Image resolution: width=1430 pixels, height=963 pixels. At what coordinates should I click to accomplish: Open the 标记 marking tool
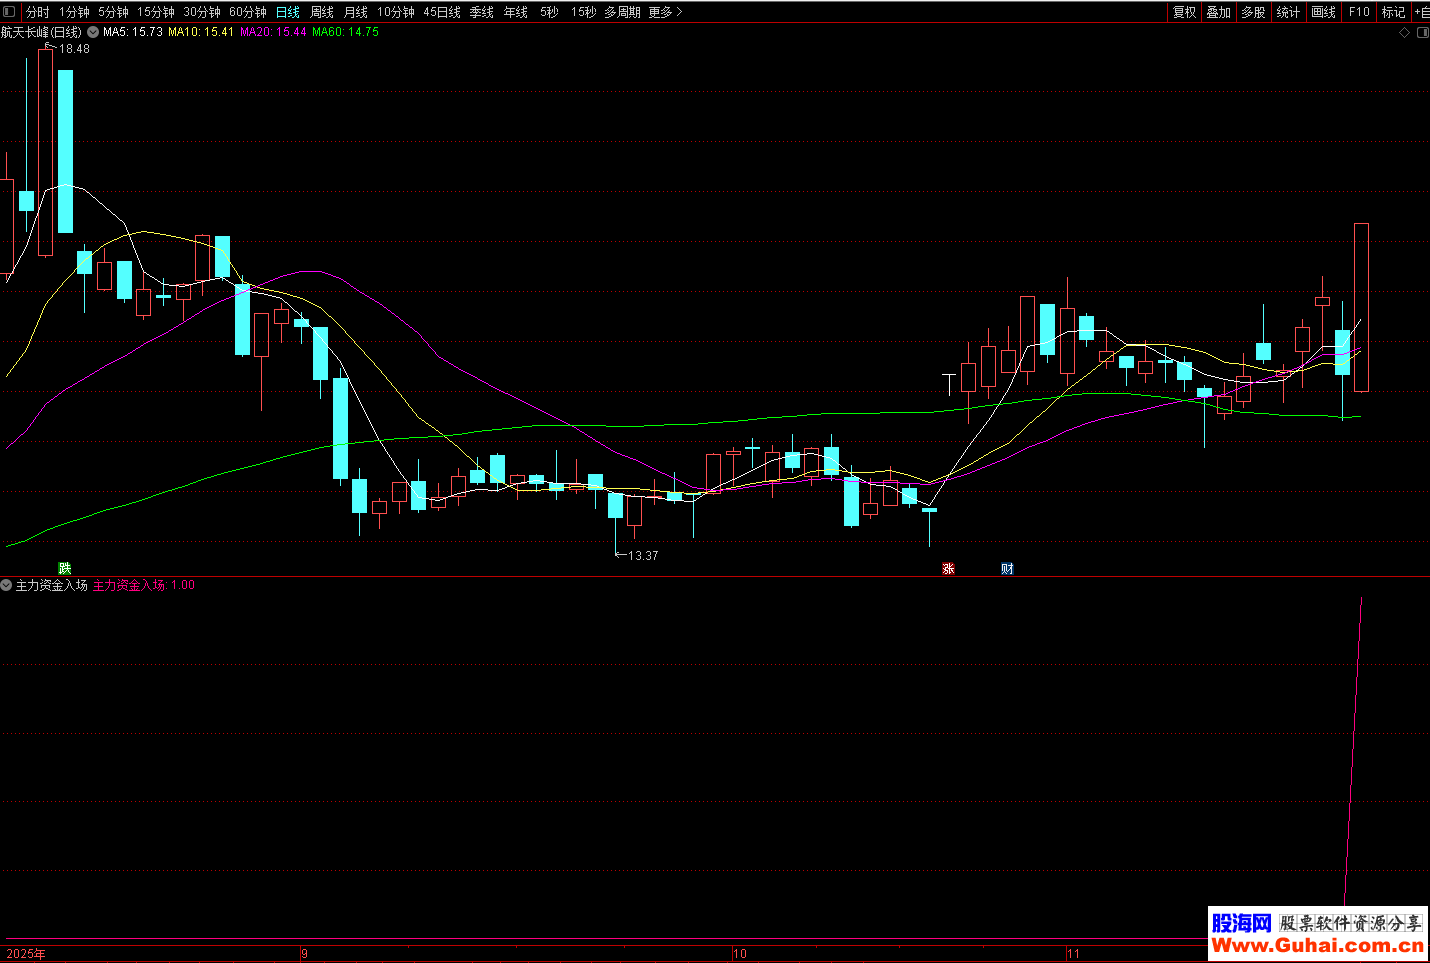point(1393,12)
